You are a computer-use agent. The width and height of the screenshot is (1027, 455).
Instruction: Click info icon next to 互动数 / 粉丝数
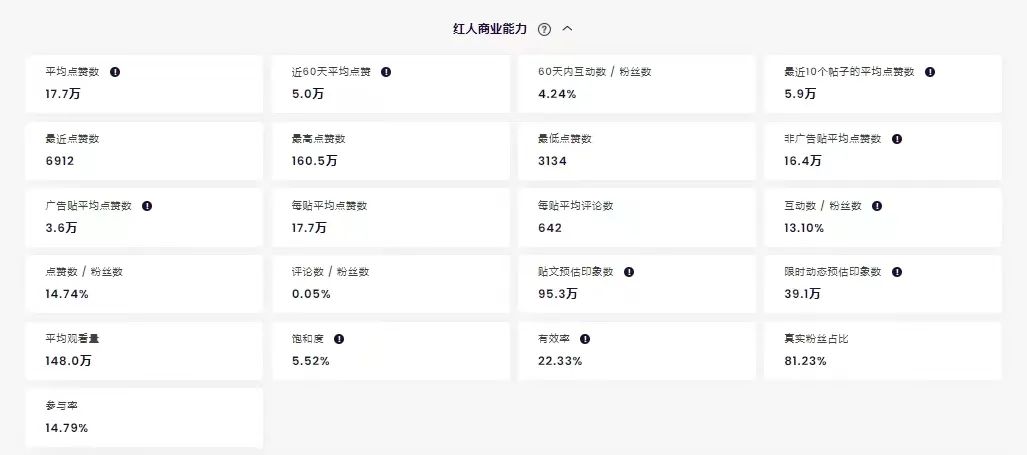click(877, 206)
